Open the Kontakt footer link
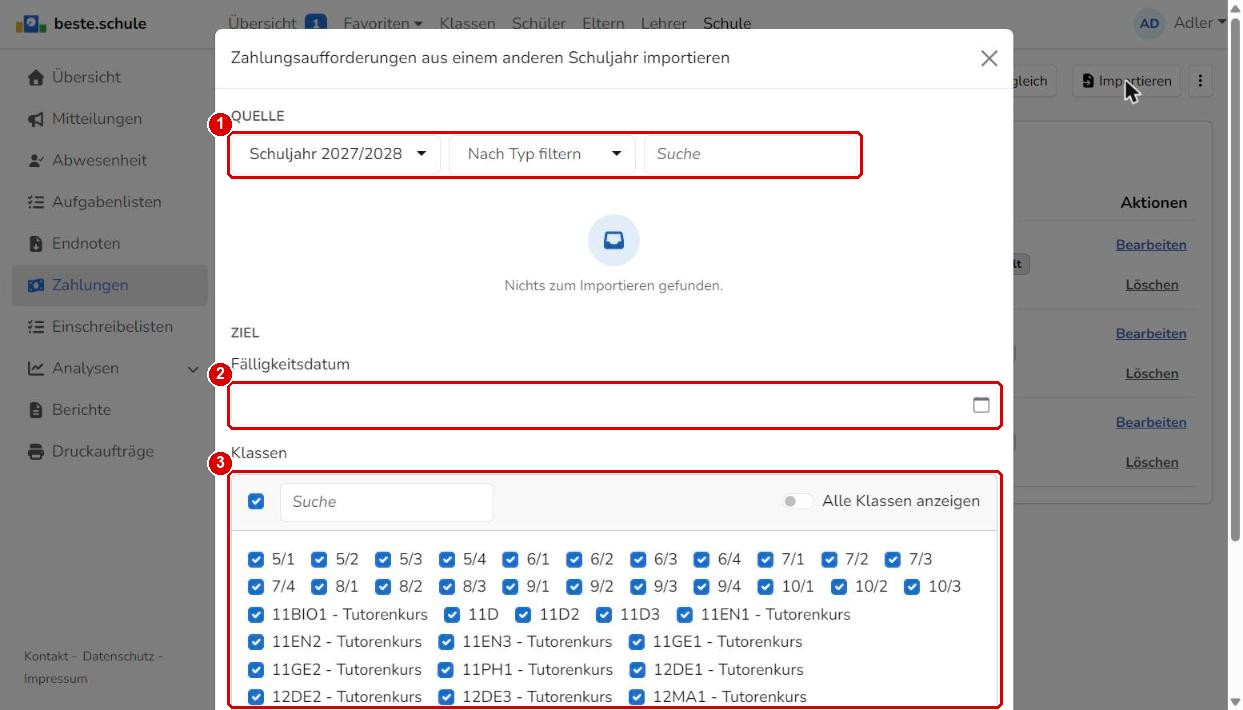The width and height of the screenshot is (1243, 710). pos(46,656)
